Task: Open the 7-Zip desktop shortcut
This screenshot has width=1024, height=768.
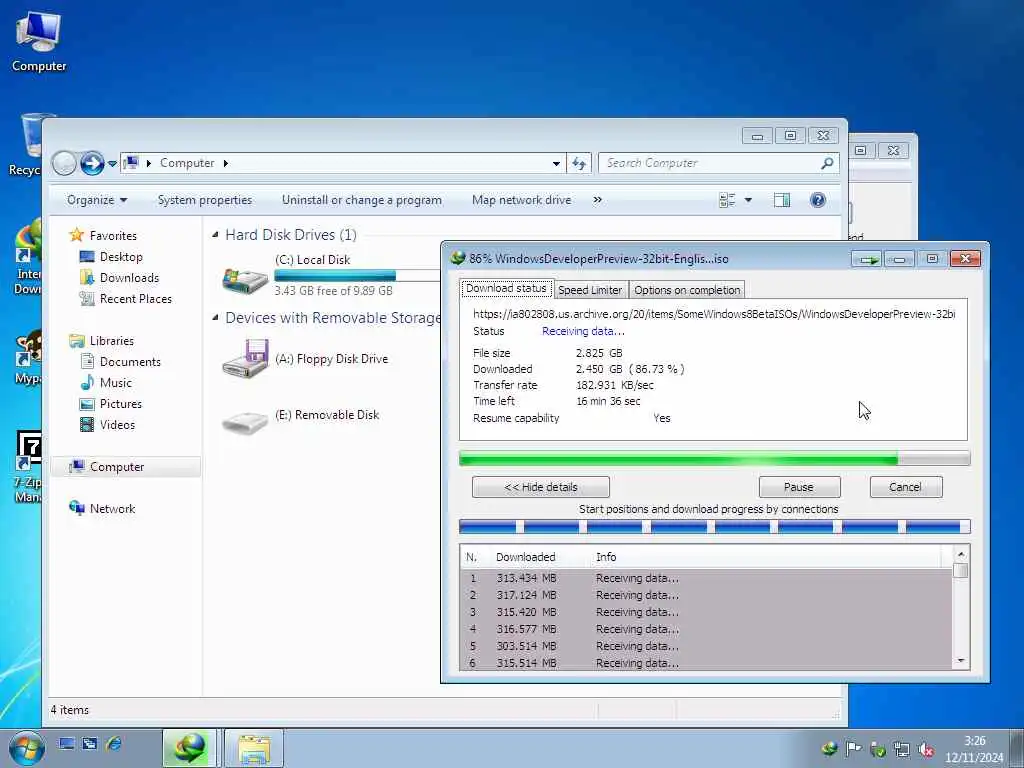Action: pyautogui.click(x=27, y=467)
